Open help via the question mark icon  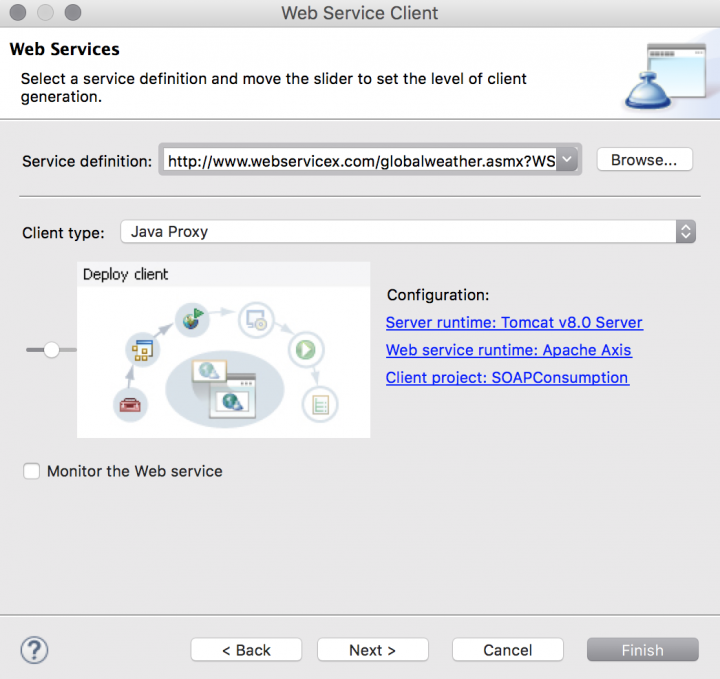point(34,649)
